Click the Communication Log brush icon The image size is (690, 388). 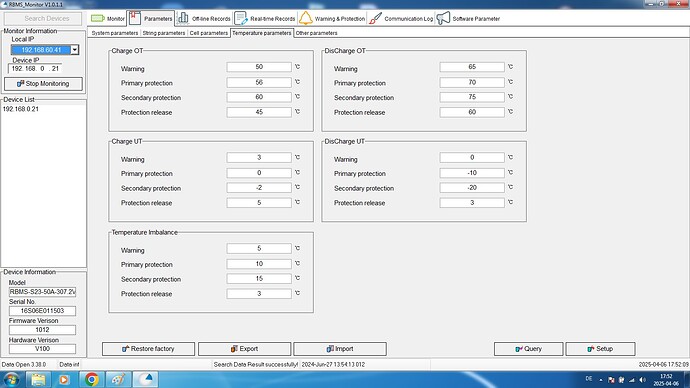coord(375,18)
